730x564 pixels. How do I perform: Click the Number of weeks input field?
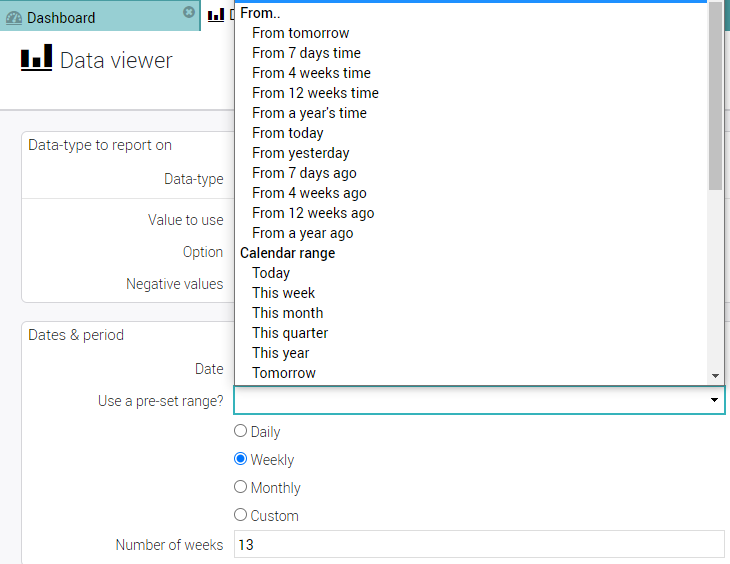pos(478,544)
